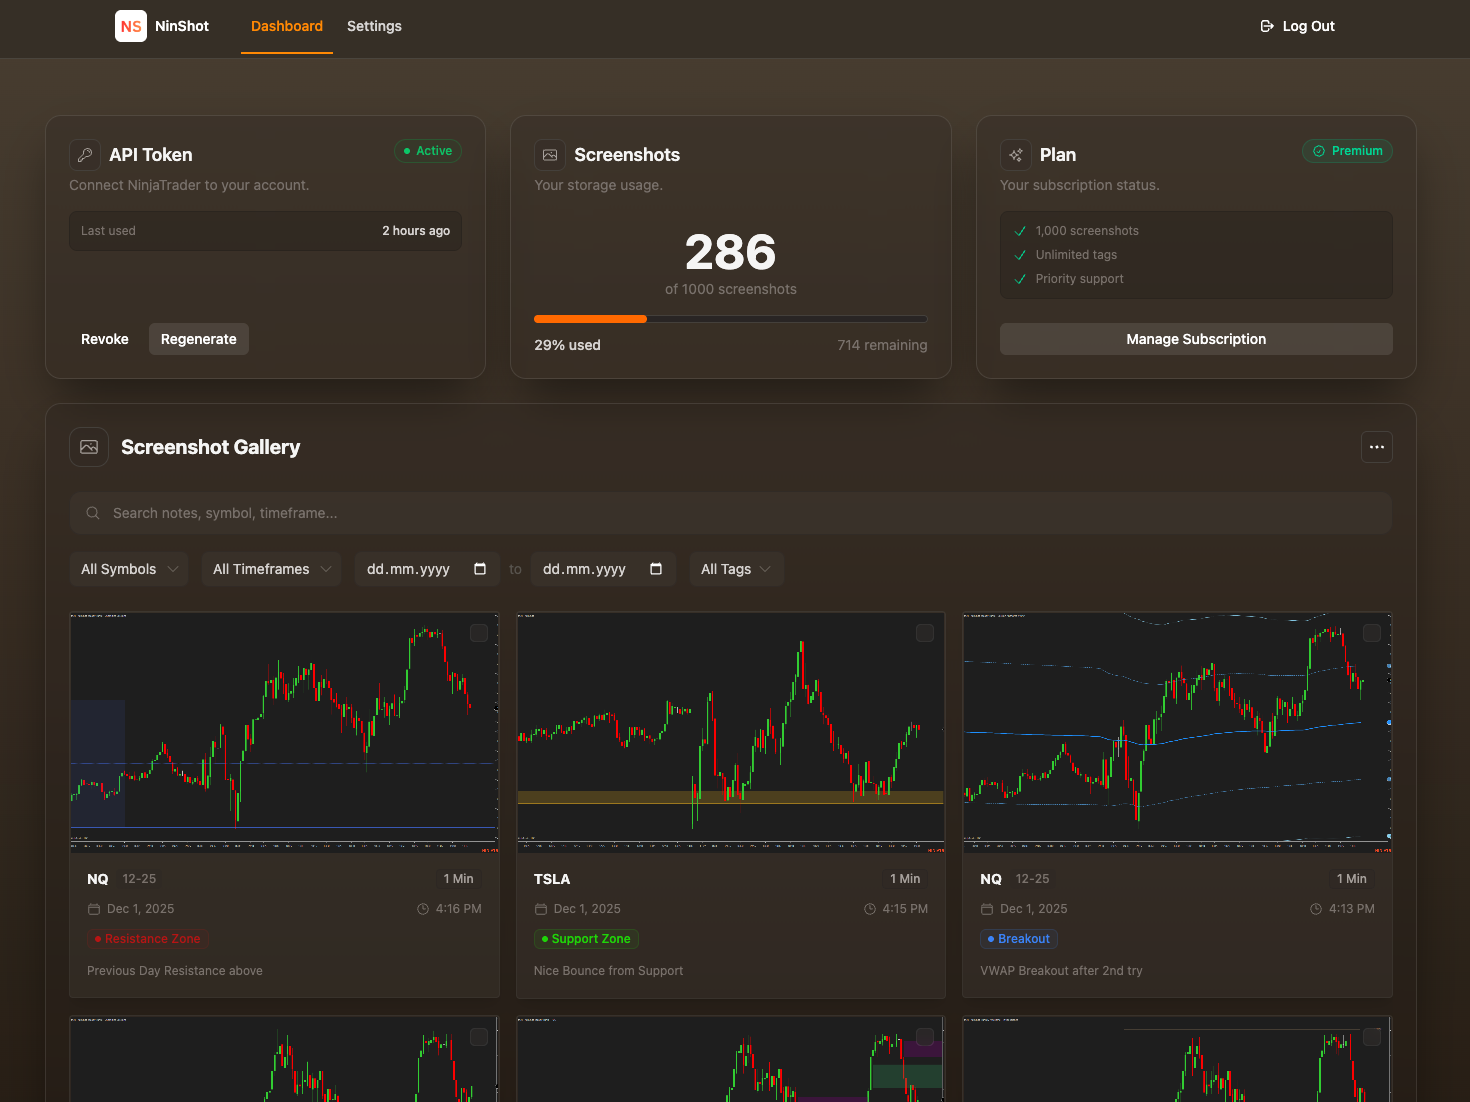The height and width of the screenshot is (1102, 1470).
Task: Open the All Tags dropdown
Action: pyautogui.click(x=736, y=568)
